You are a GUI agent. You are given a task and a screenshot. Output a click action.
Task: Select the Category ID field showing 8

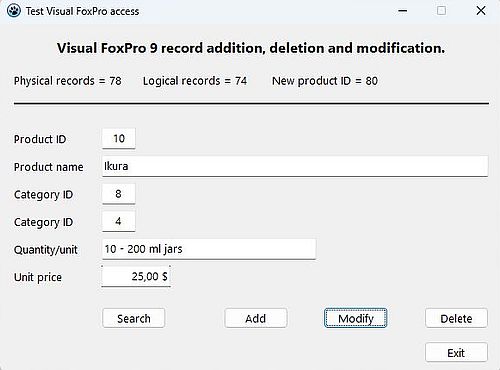pos(119,194)
